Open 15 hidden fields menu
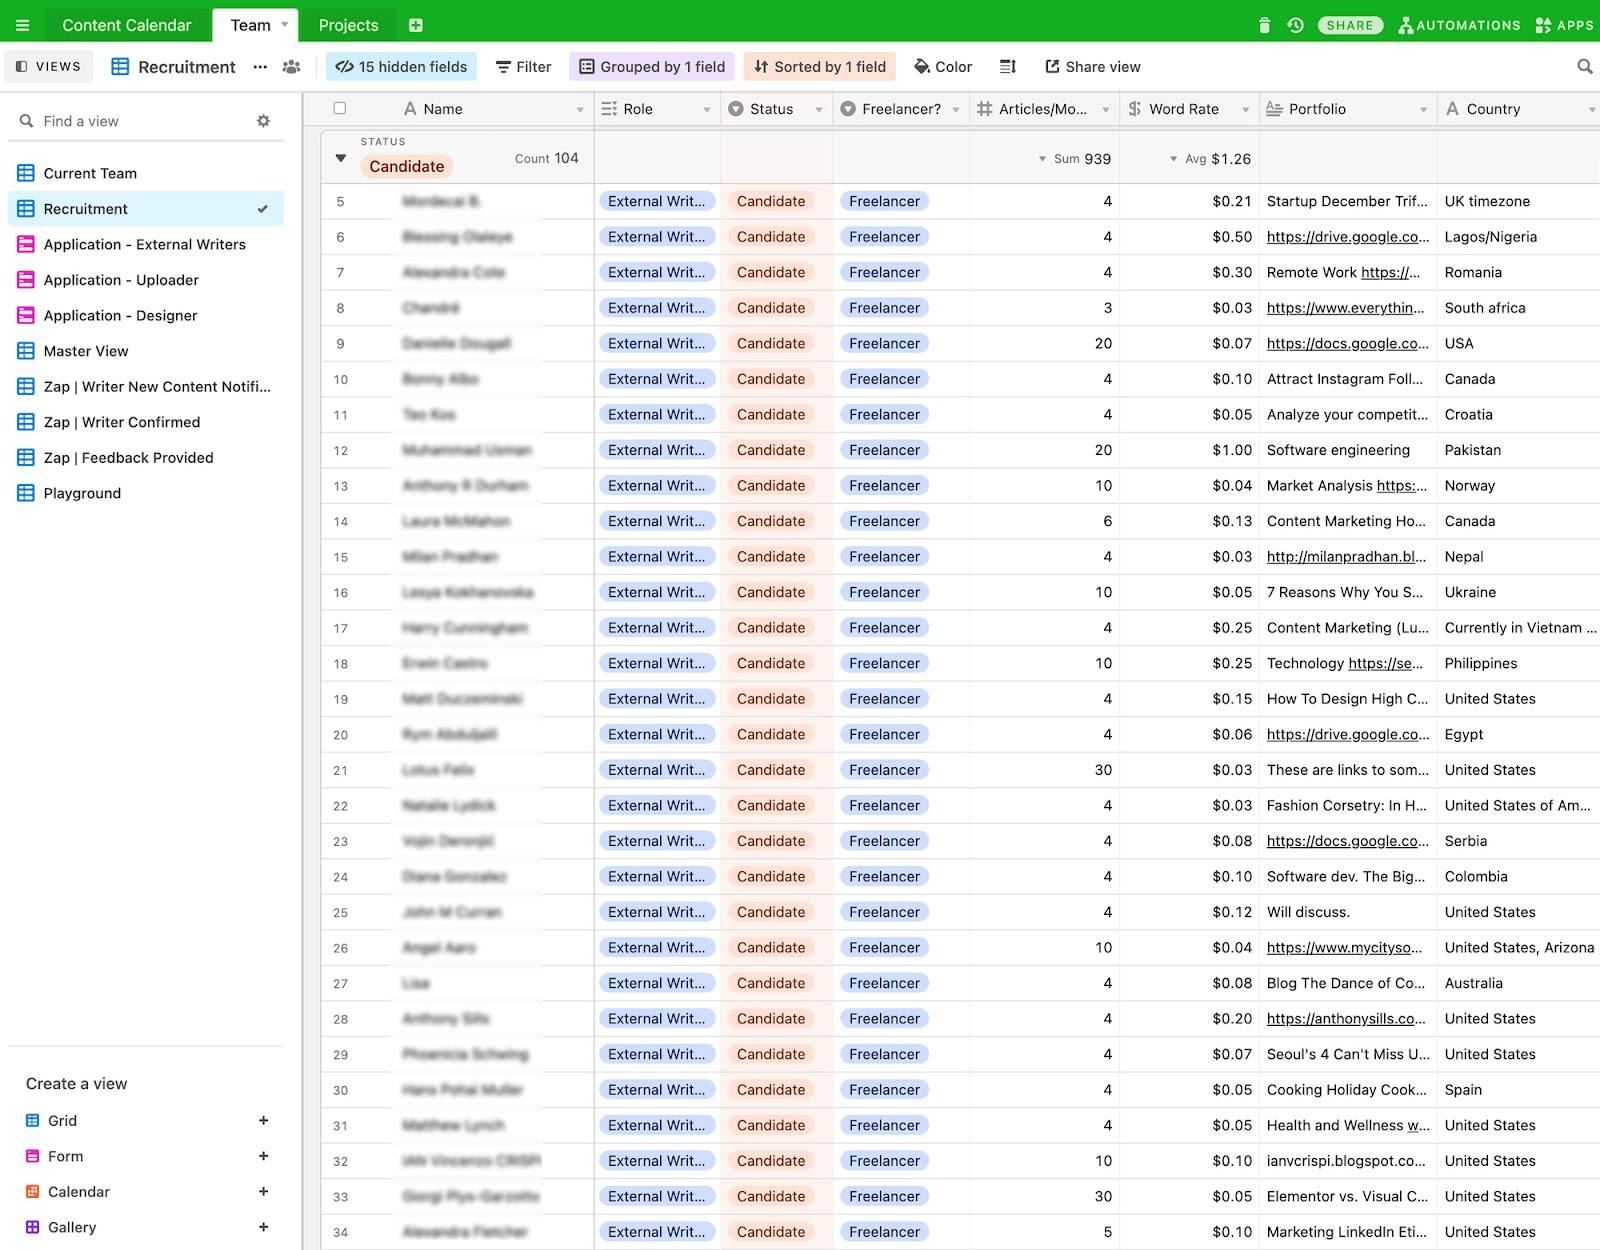1600x1250 pixels. [401, 67]
